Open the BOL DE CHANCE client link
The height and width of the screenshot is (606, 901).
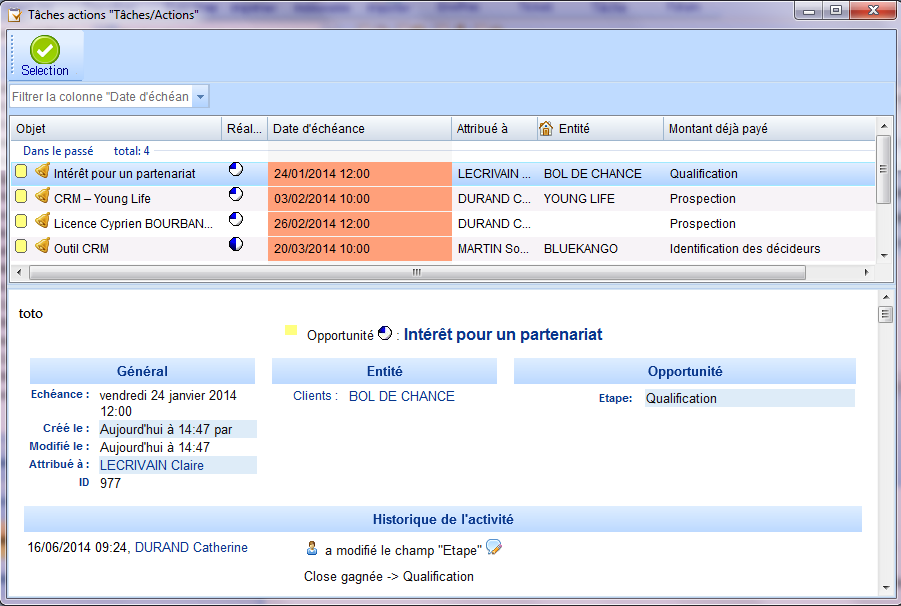tap(402, 396)
